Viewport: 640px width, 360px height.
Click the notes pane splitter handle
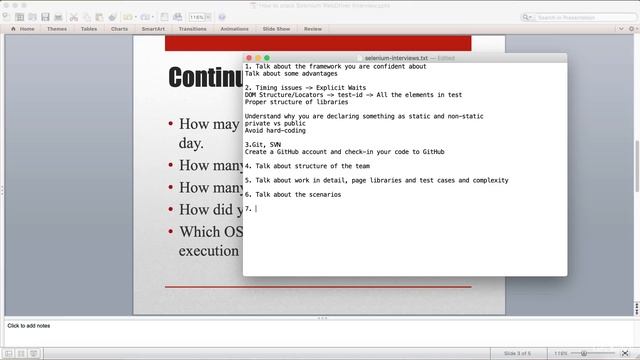coord(322,318)
